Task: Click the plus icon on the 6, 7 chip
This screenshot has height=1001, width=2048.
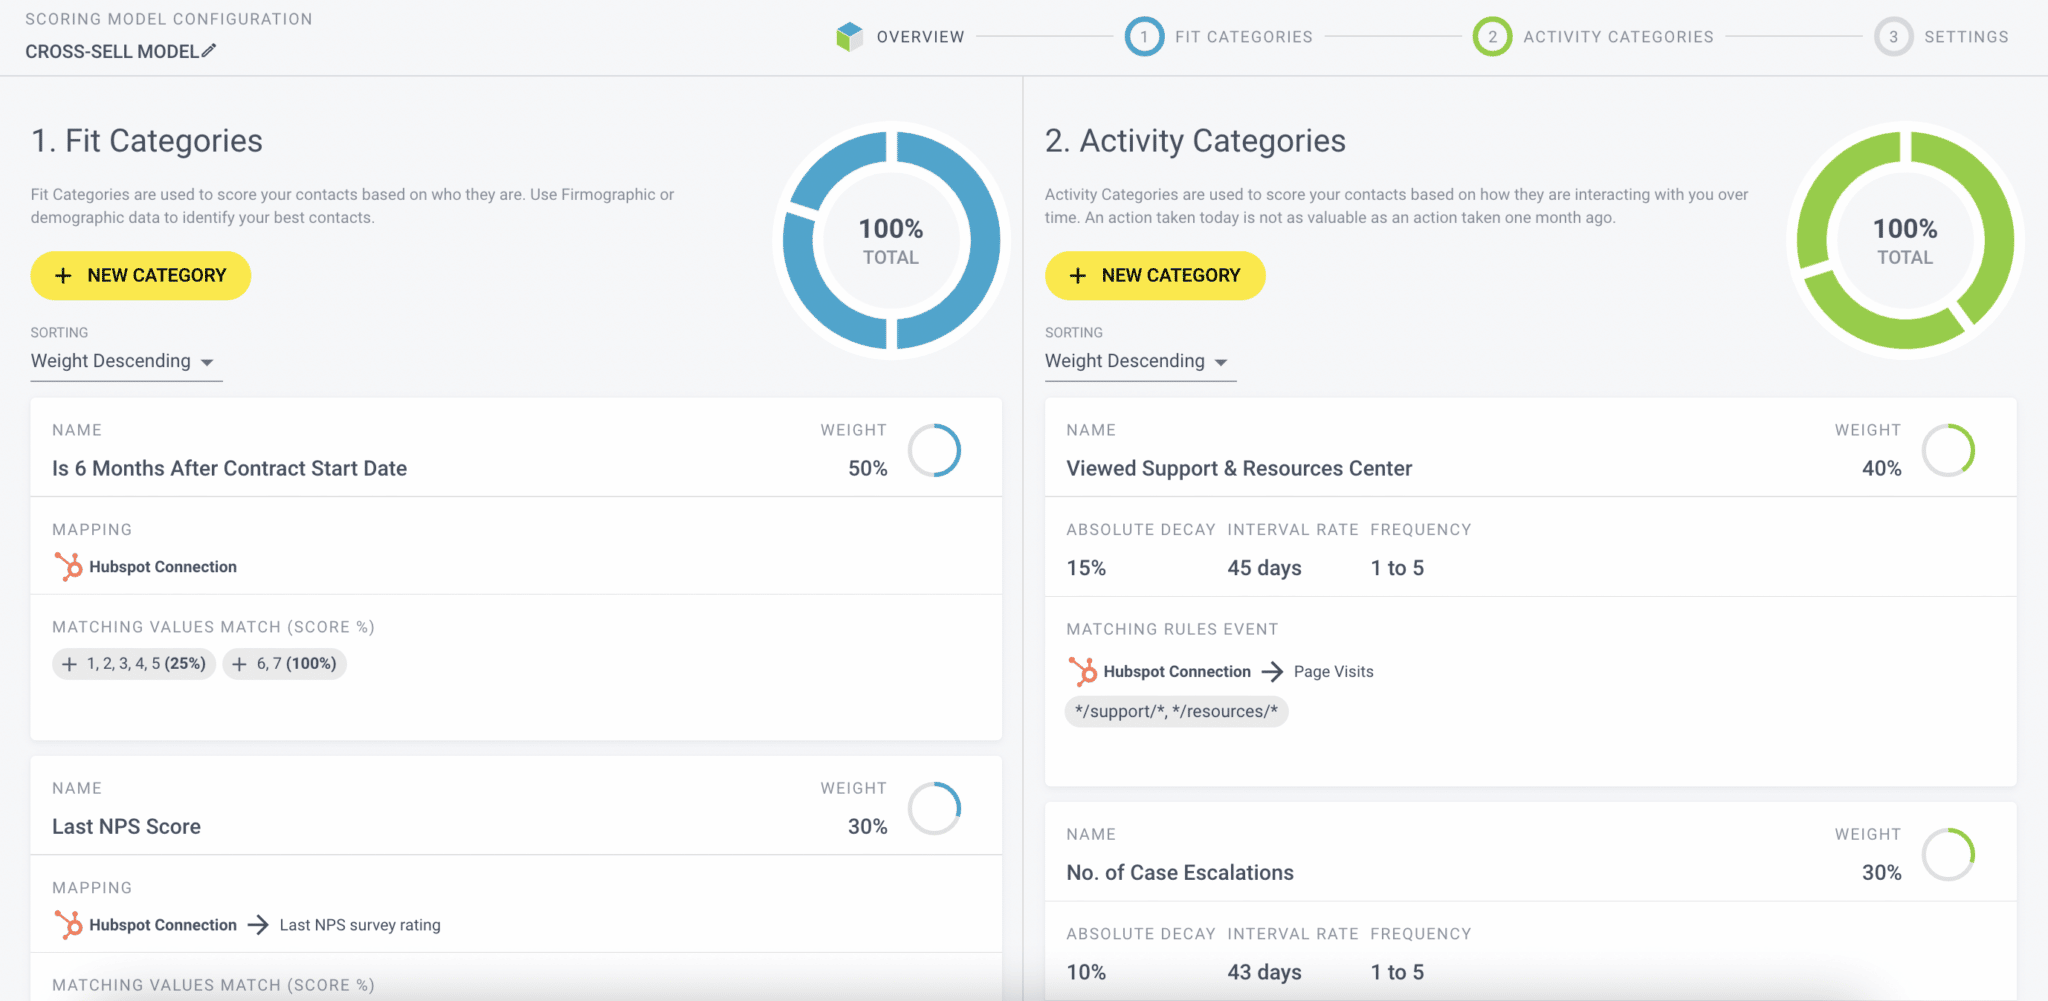Action: [239, 664]
